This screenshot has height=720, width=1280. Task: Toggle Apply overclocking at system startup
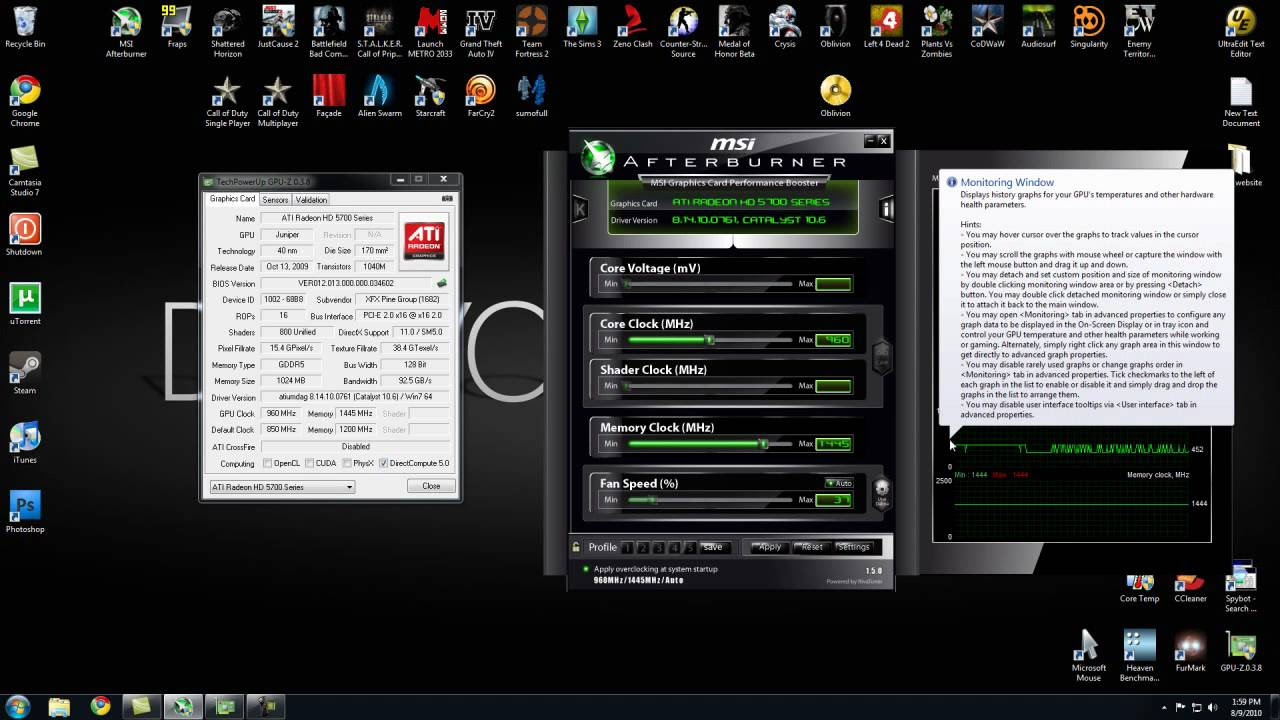[x=586, y=569]
